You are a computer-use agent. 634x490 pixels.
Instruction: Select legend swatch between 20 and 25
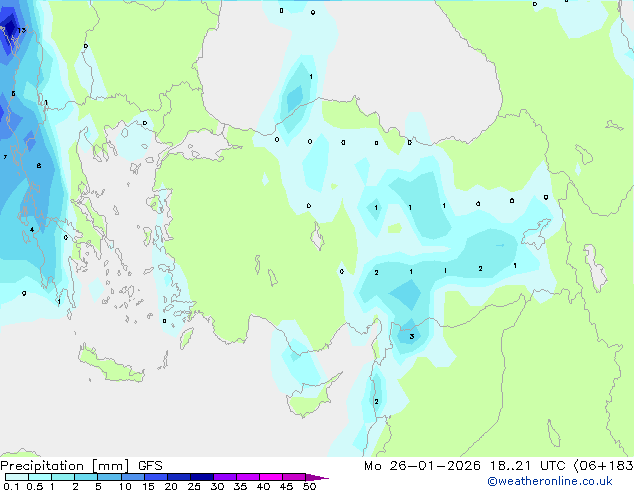(x=178, y=477)
